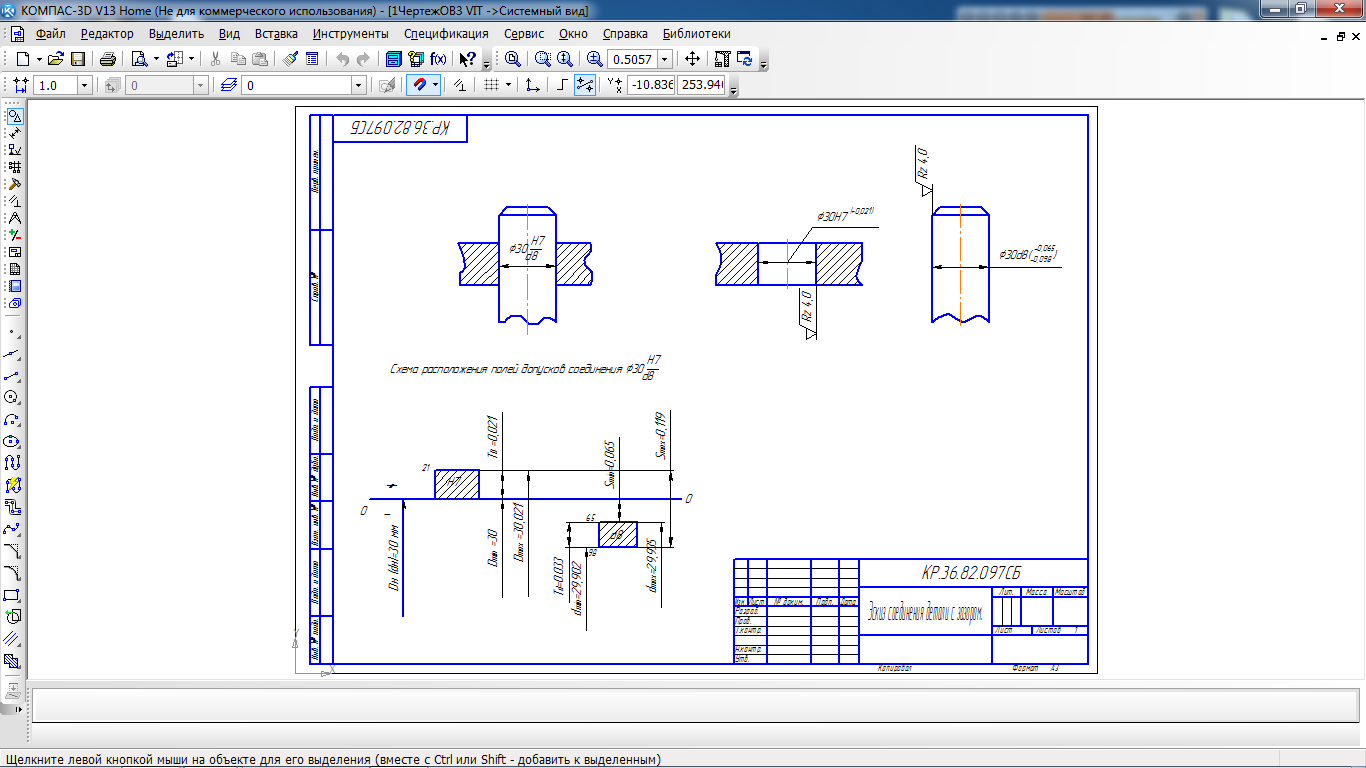This screenshot has width=1366, height=768.
Task: Select the Ellipse tool in the left toolbar
Action: pos(12,441)
